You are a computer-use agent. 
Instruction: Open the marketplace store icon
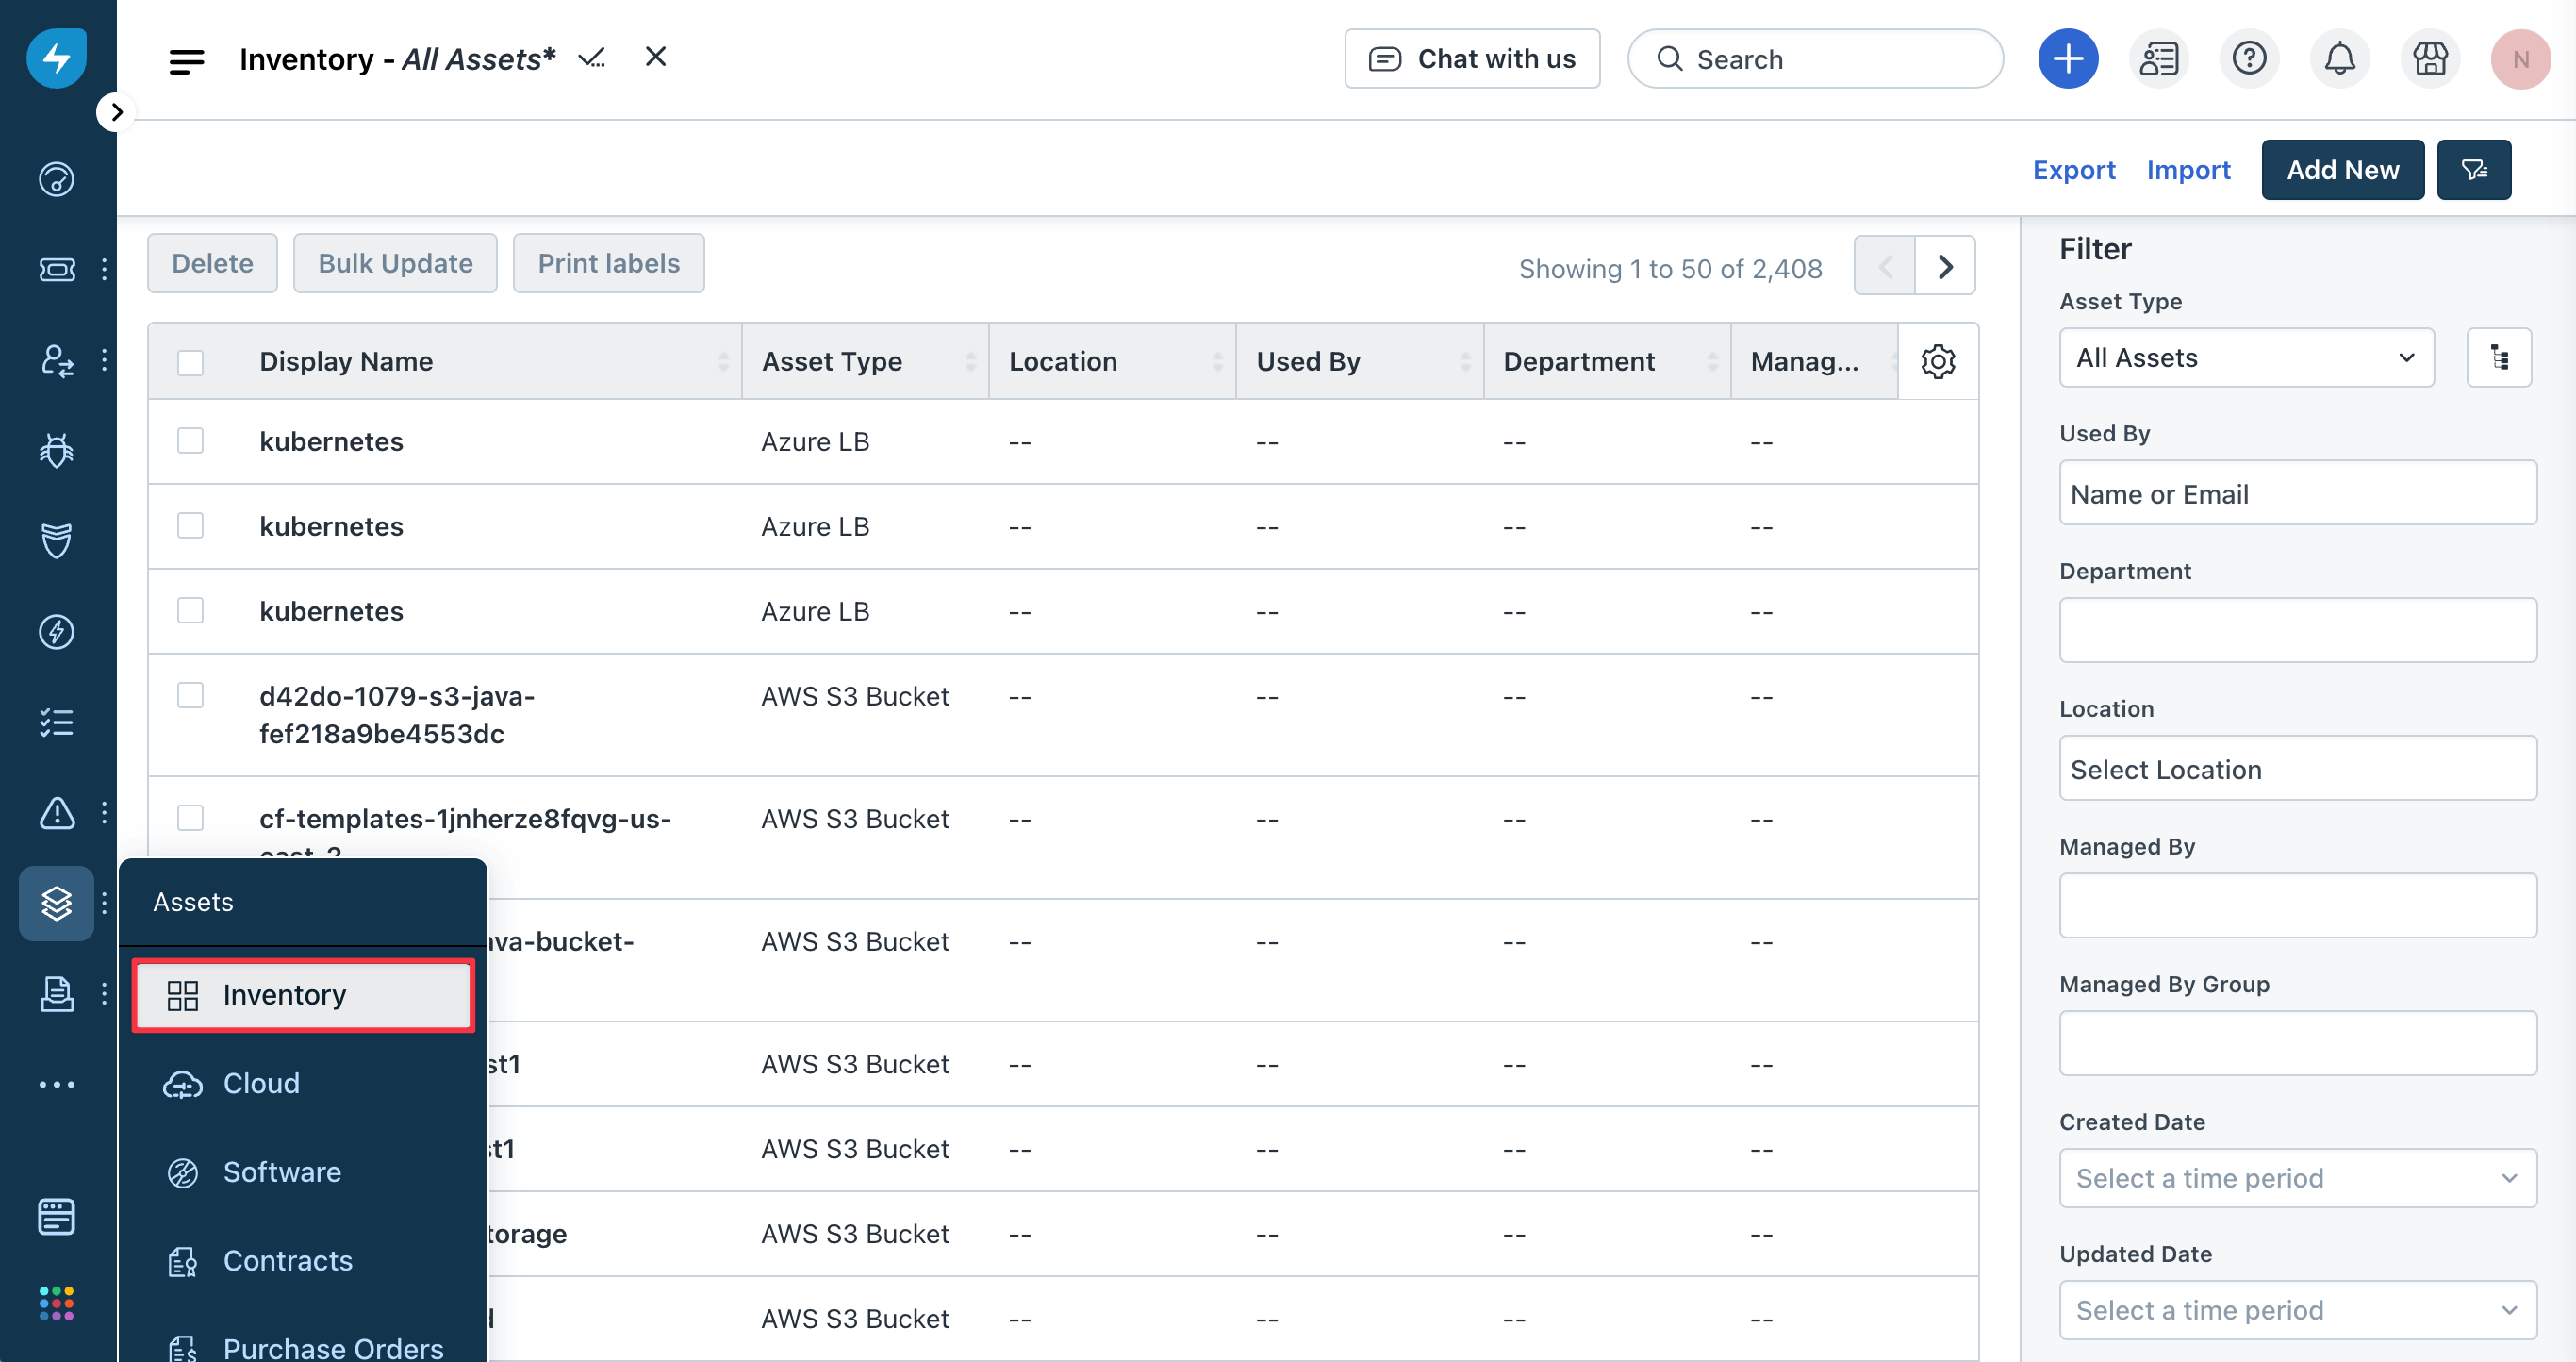click(x=2430, y=59)
